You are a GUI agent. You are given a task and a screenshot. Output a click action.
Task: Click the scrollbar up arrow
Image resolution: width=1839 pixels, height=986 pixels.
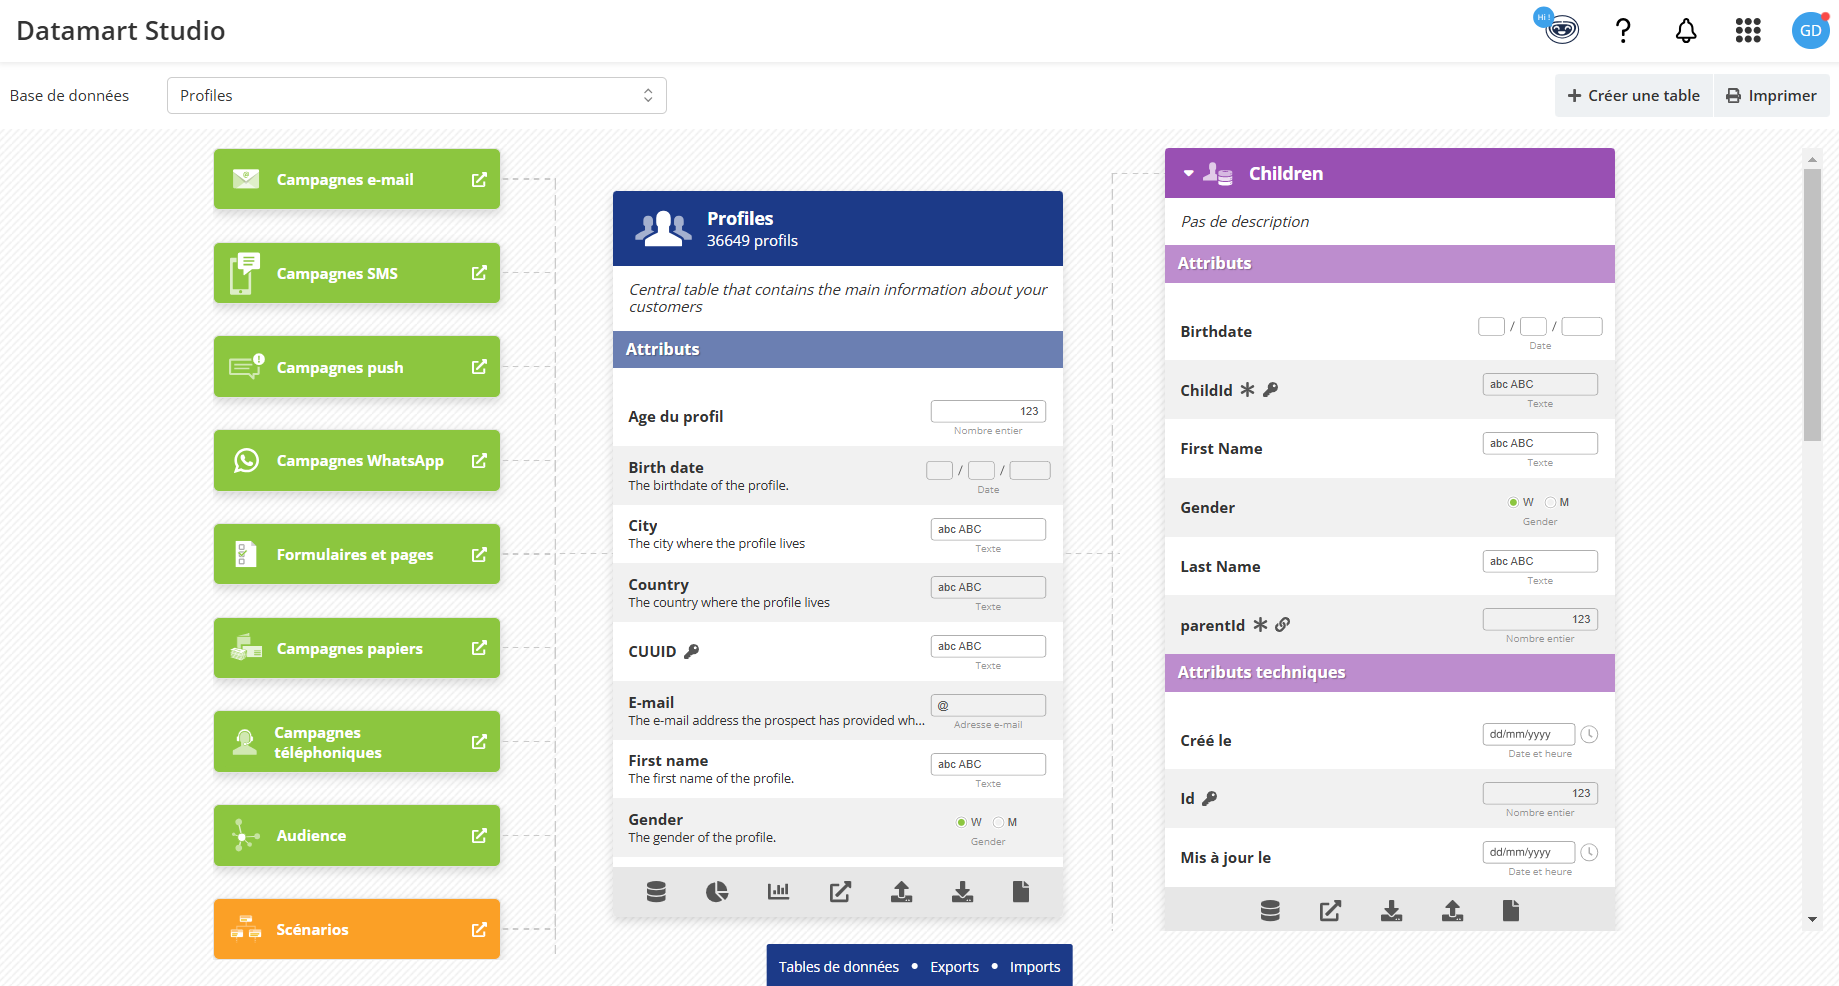point(1812,158)
